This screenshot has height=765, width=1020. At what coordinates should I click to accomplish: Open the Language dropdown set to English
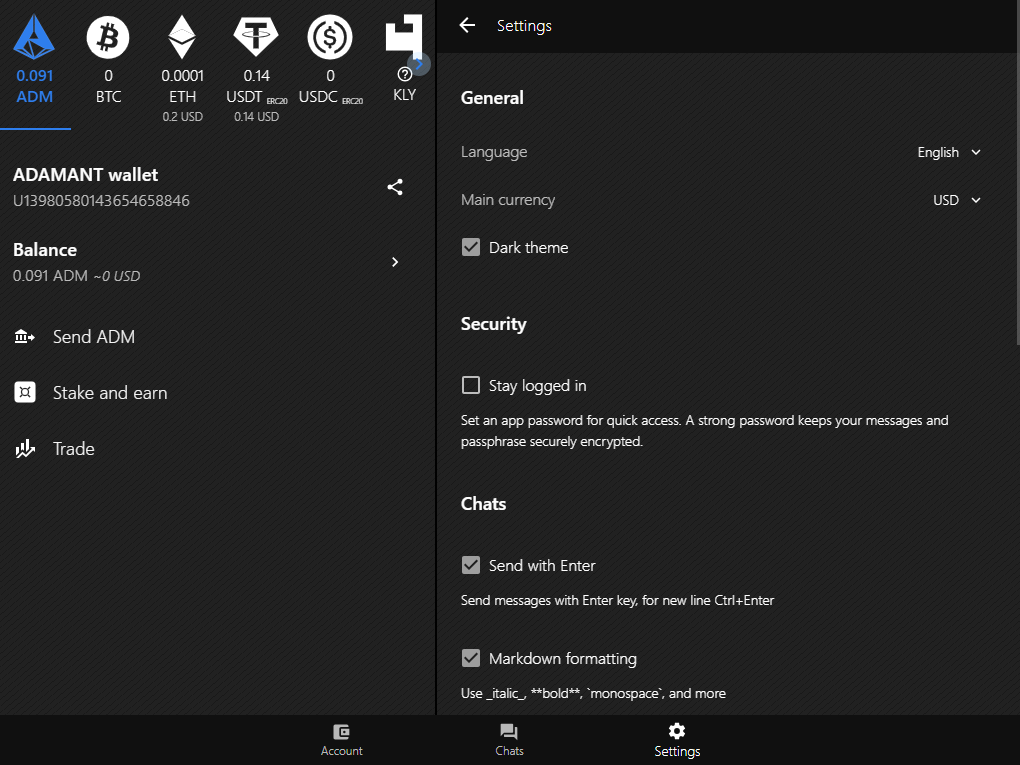(948, 152)
